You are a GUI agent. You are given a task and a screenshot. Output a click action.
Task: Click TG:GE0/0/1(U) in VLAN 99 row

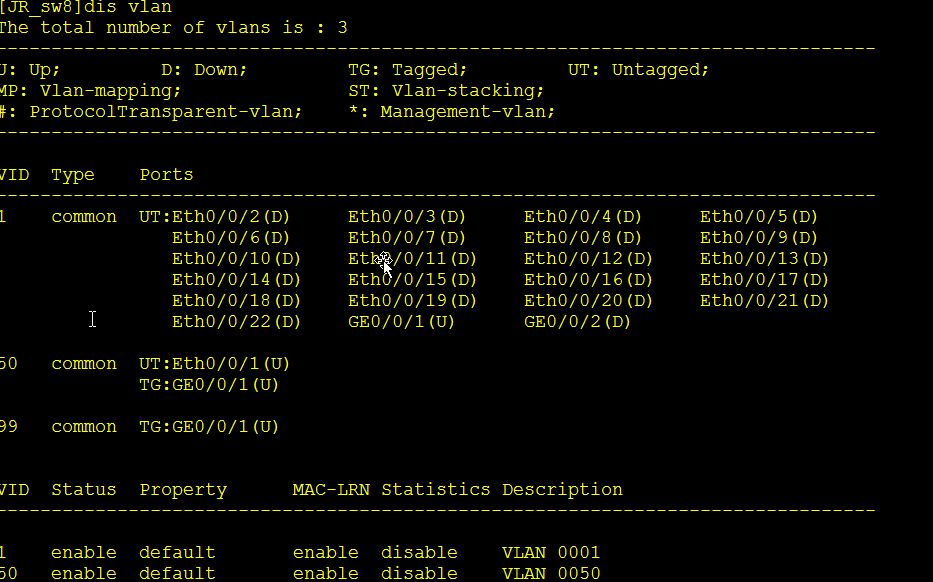(209, 427)
